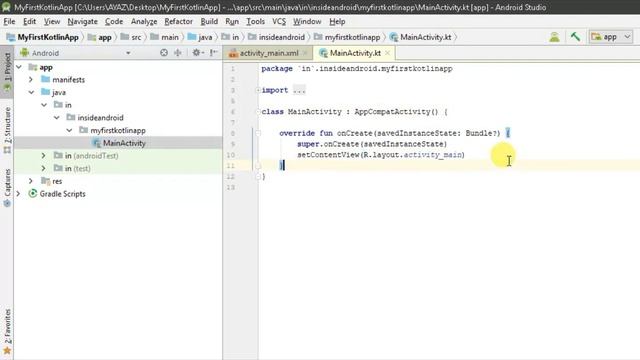Click the scroll from source target icon
This screenshot has height=360, width=640.
[164, 53]
